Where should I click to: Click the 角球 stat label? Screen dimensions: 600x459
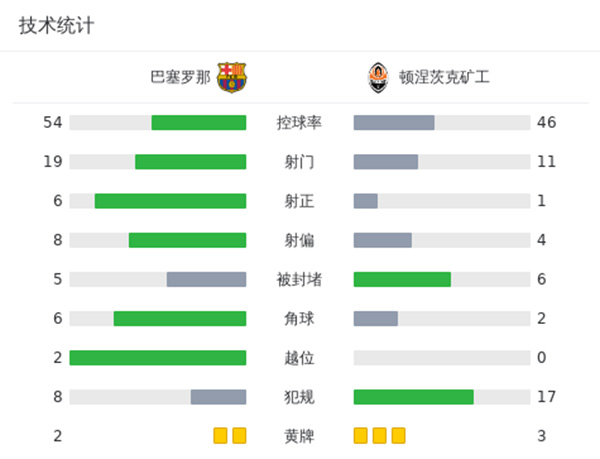tap(299, 319)
